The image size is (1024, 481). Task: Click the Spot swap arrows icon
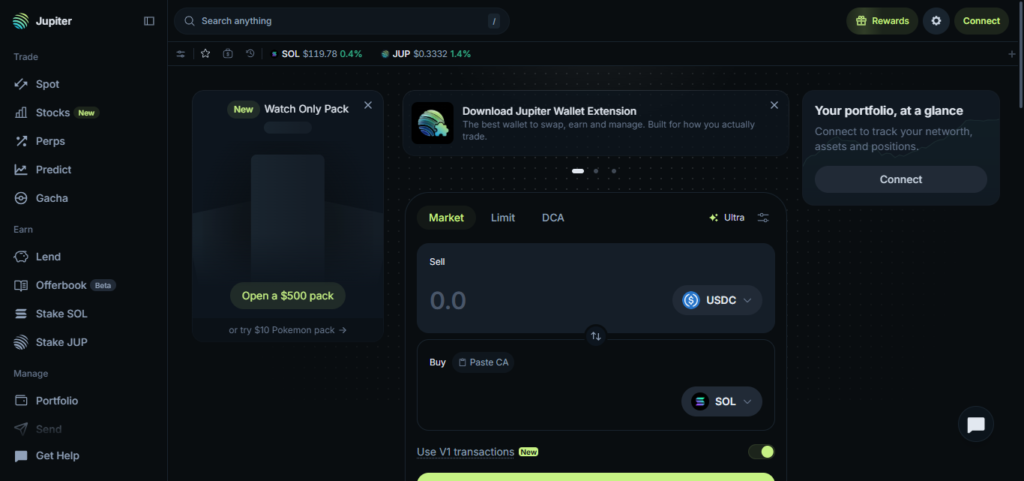(21, 84)
